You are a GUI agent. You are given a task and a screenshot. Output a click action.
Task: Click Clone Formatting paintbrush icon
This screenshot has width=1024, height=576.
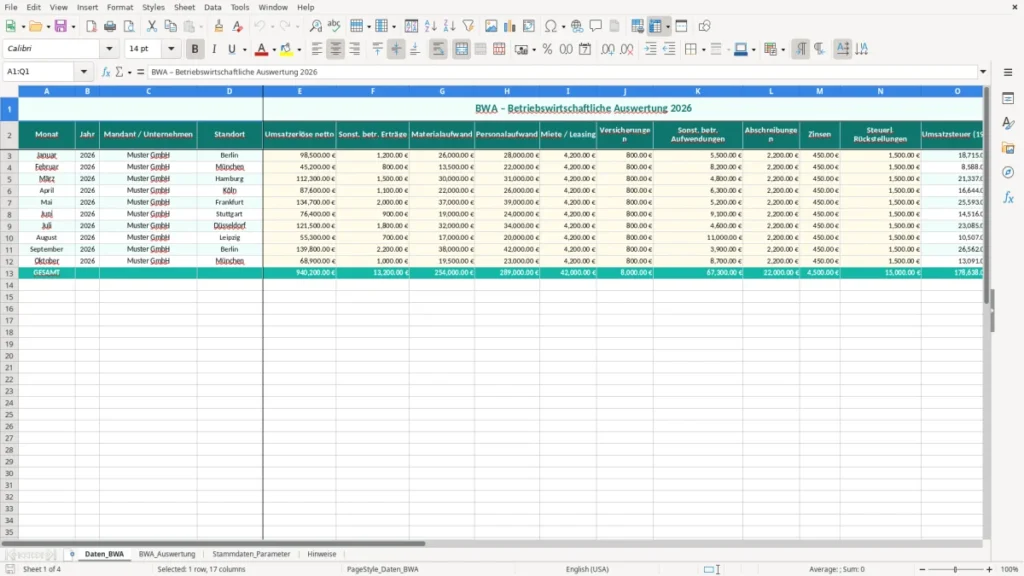[x=219, y=26]
